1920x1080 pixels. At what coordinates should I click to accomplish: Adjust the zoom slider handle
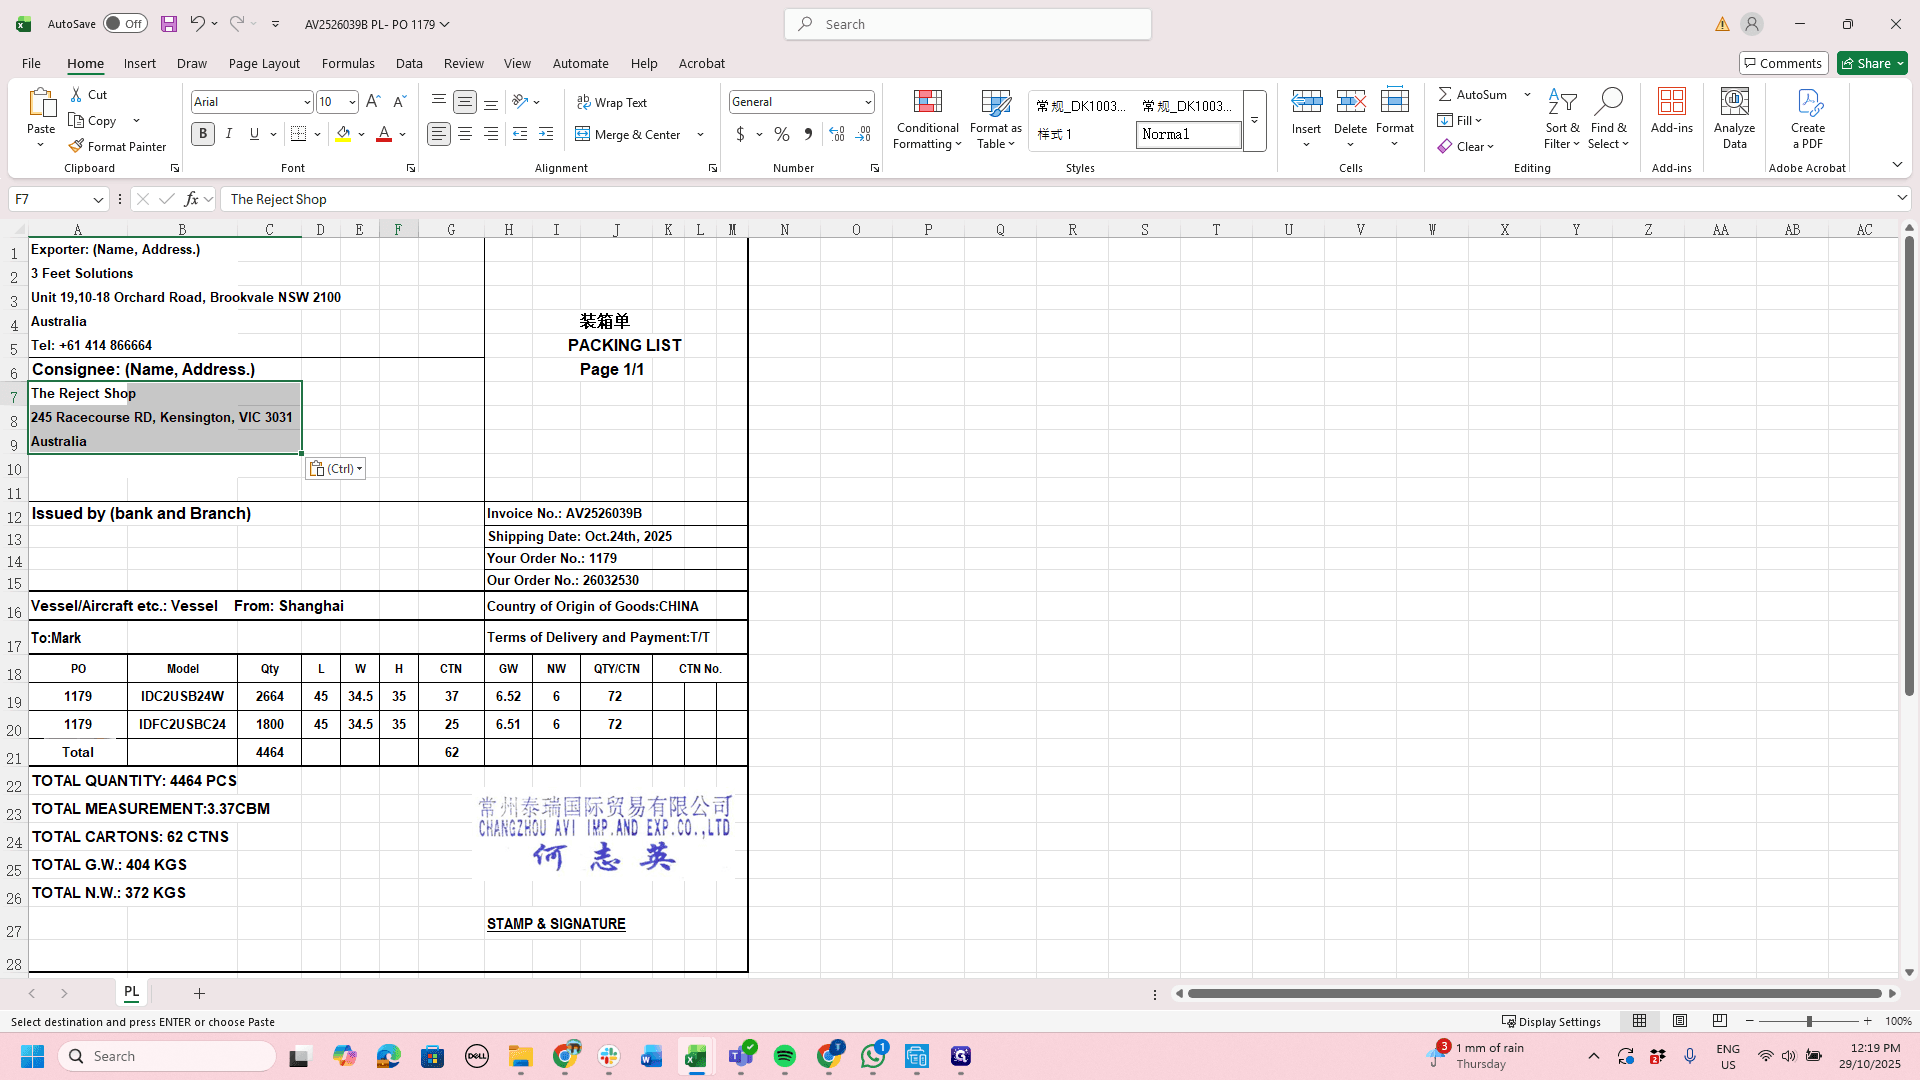coord(1809,1021)
